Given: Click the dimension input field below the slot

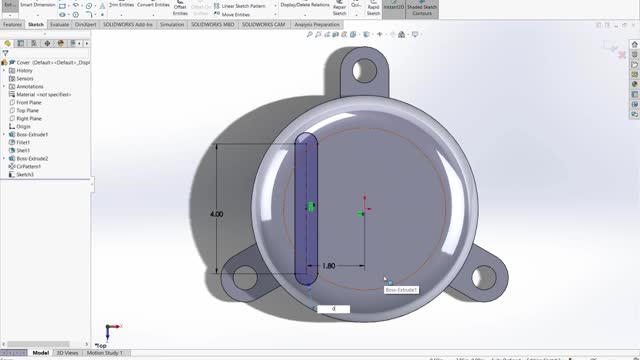Looking at the screenshot, I should pos(333,309).
